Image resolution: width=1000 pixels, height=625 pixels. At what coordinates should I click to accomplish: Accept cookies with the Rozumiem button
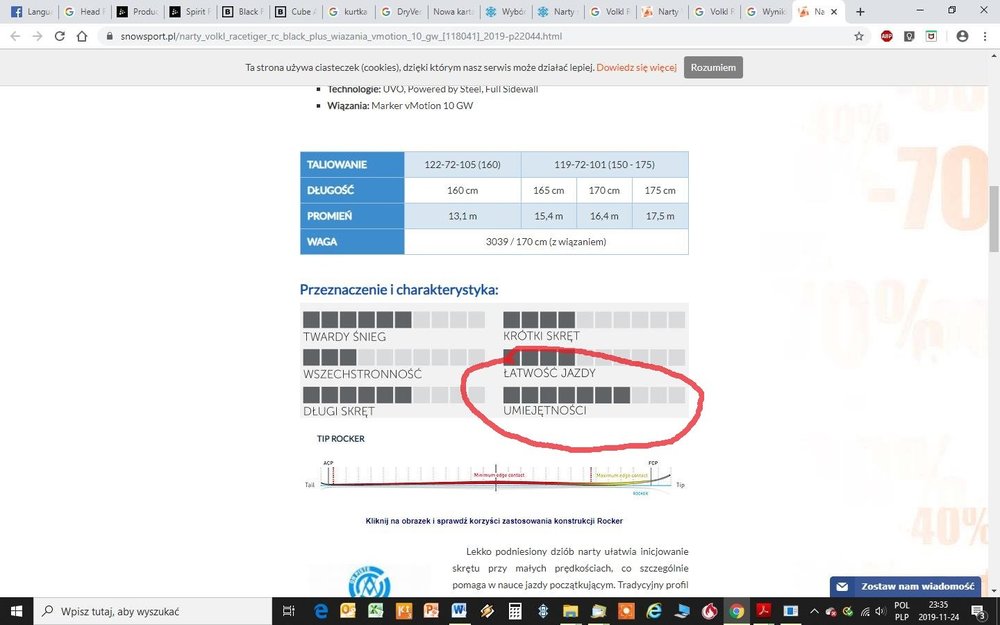click(x=713, y=67)
